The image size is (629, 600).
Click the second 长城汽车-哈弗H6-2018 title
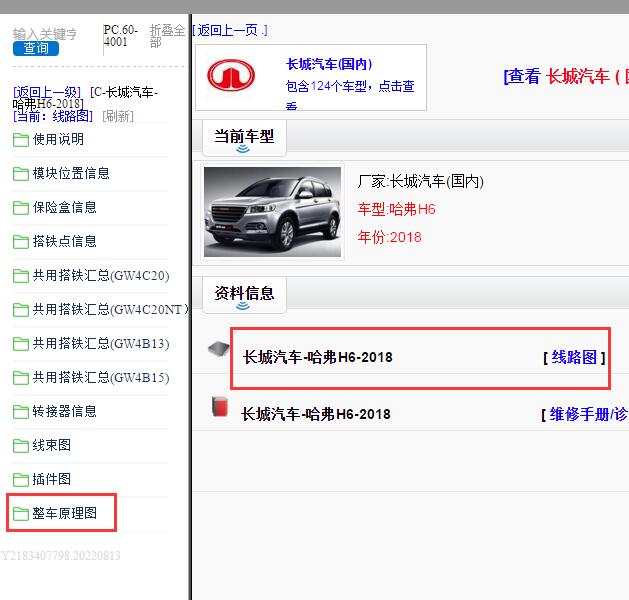(316, 414)
